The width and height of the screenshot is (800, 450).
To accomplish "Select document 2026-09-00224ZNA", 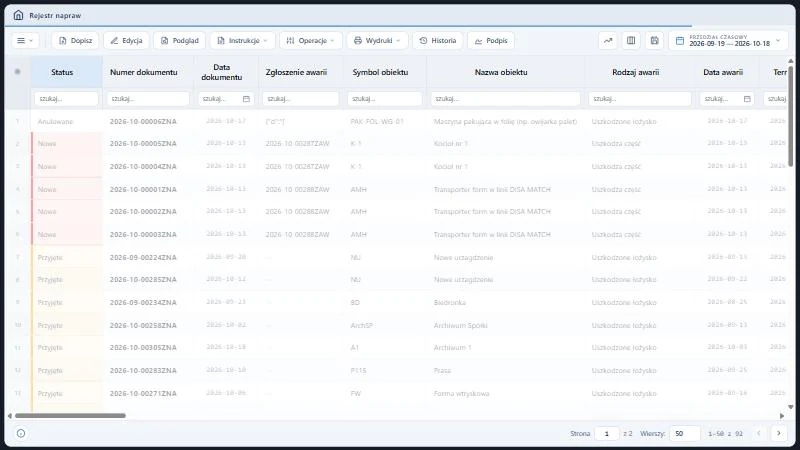I will click(143, 257).
